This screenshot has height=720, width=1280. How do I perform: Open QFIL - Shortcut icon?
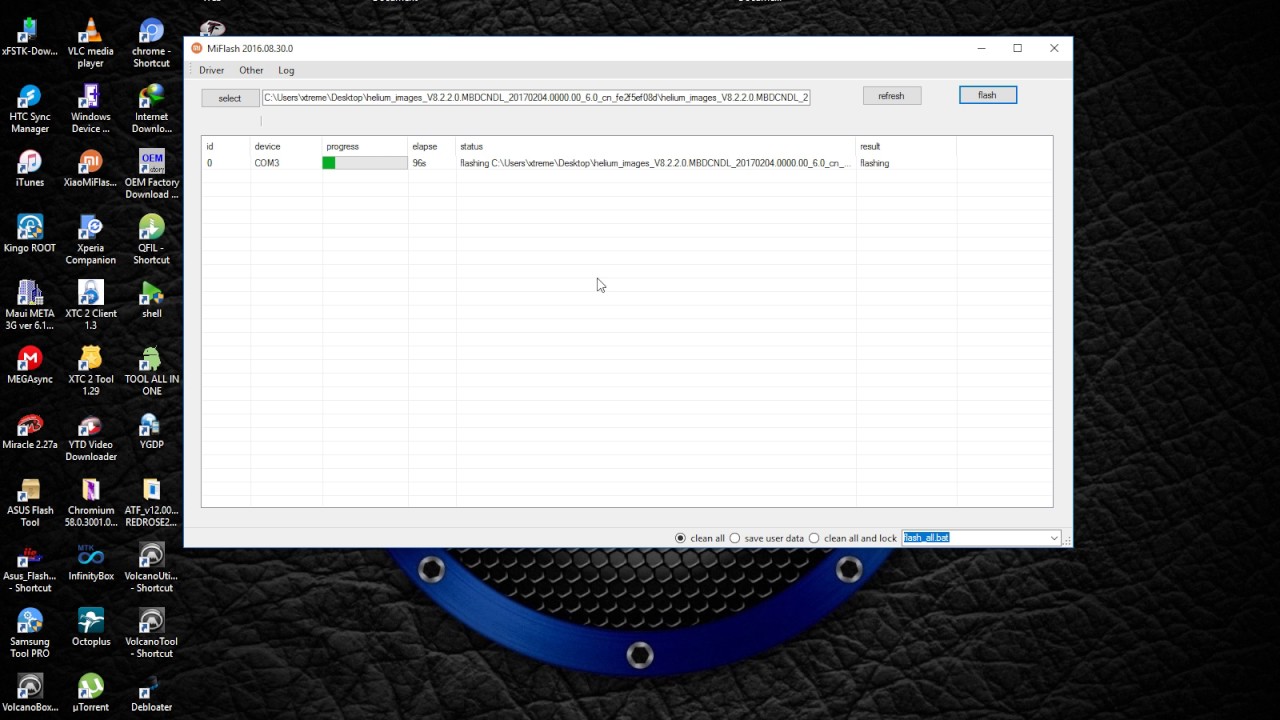[x=152, y=240]
